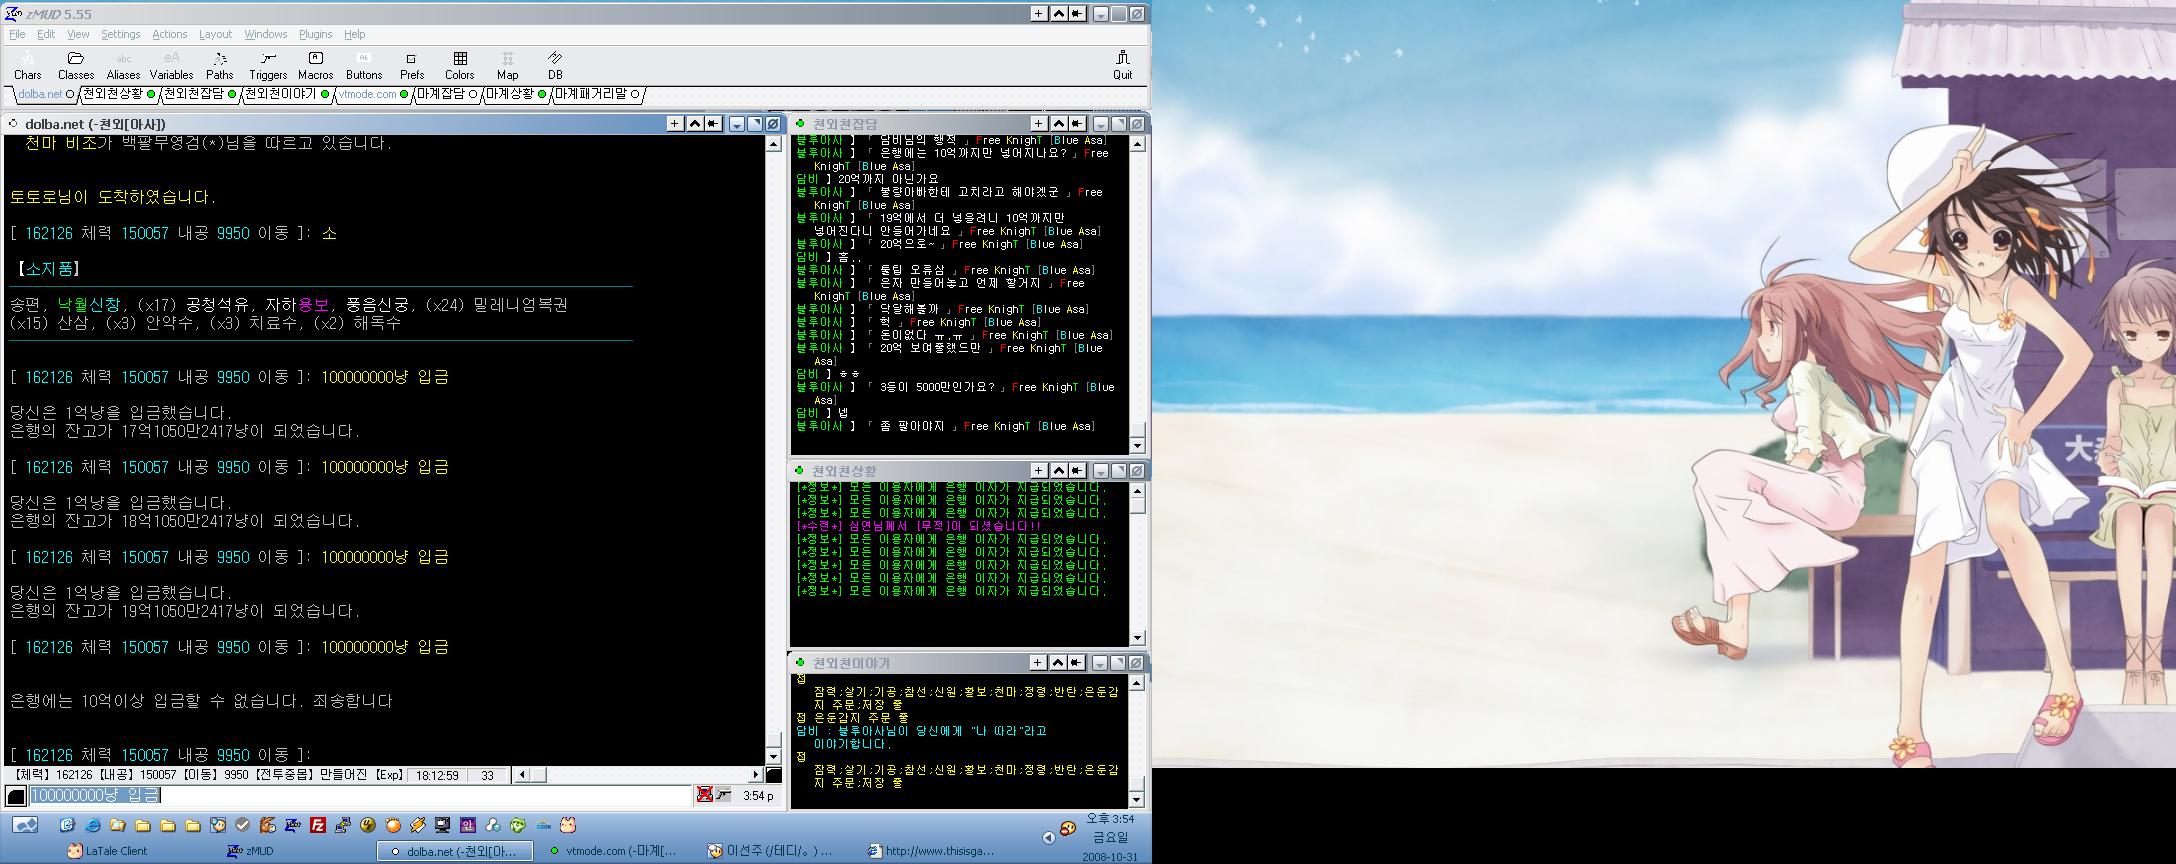Image resolution: width=2176 pixels, height=864 pixels.
Task: Open the DB database icon
Action: [x=555, y=66]
